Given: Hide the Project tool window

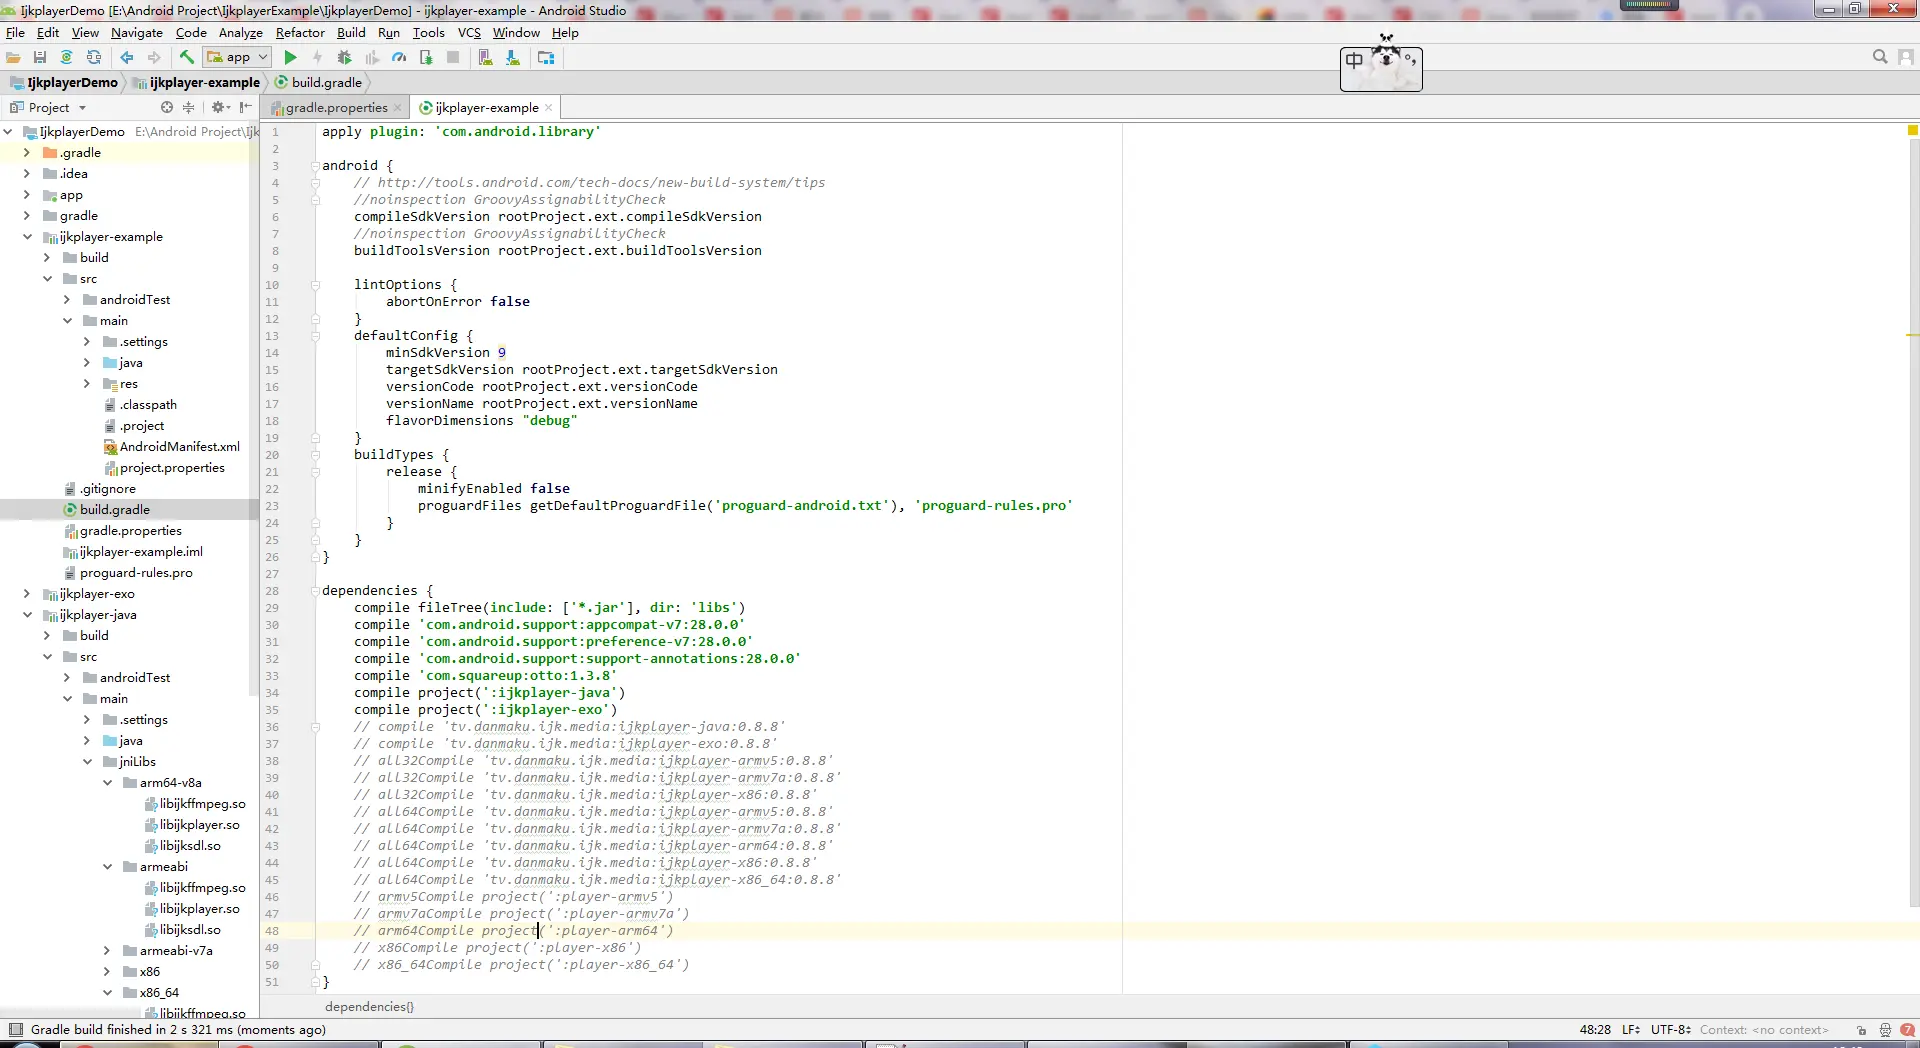Looking at the screenshot, I should (245, 107).
